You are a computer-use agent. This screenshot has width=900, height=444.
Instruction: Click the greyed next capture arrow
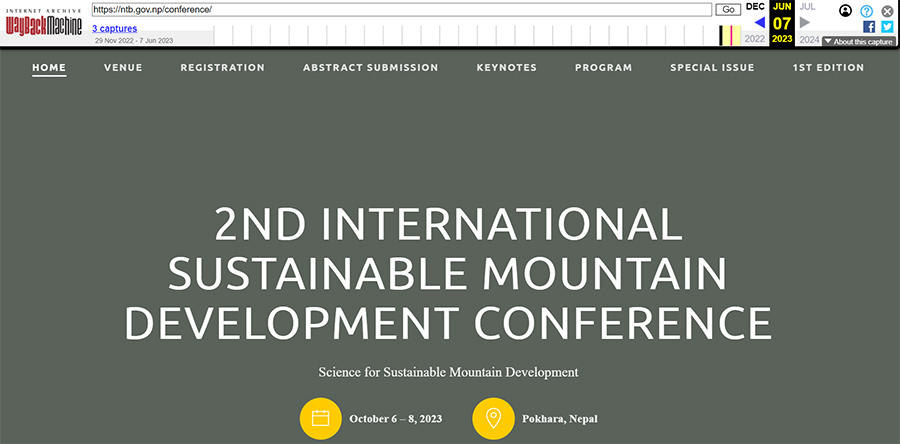(805, 22)
